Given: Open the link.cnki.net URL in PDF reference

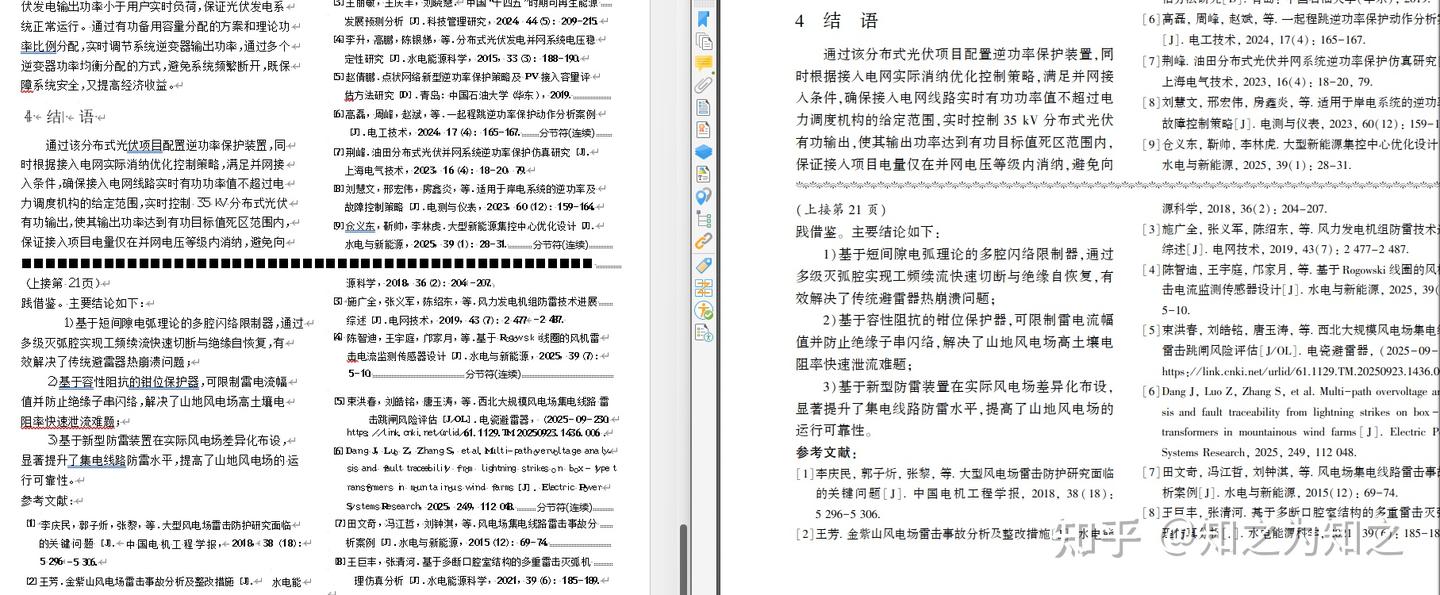Looking at the screenshot, I should 1300,370.
